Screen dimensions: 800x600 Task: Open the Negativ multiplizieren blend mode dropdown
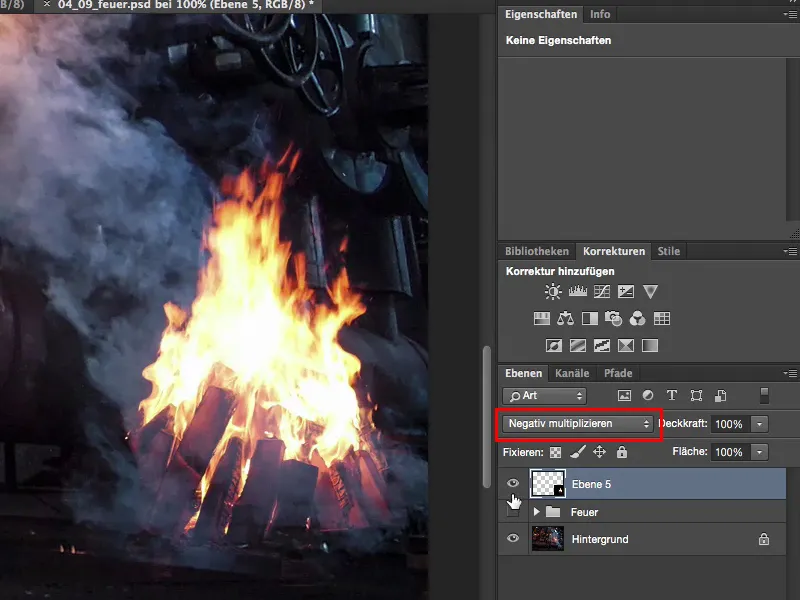(577, 423)
